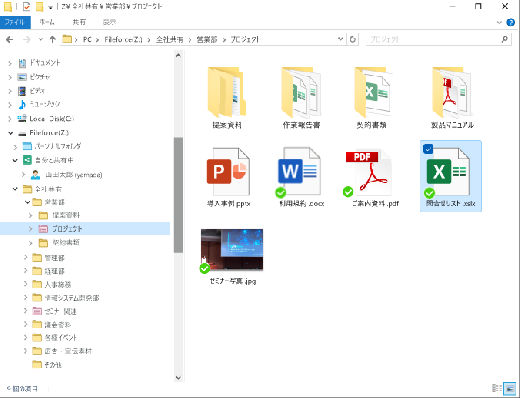Click the refresh button beside address bar
This screenshot has height=398, width=520.
[x=353, y=40]
